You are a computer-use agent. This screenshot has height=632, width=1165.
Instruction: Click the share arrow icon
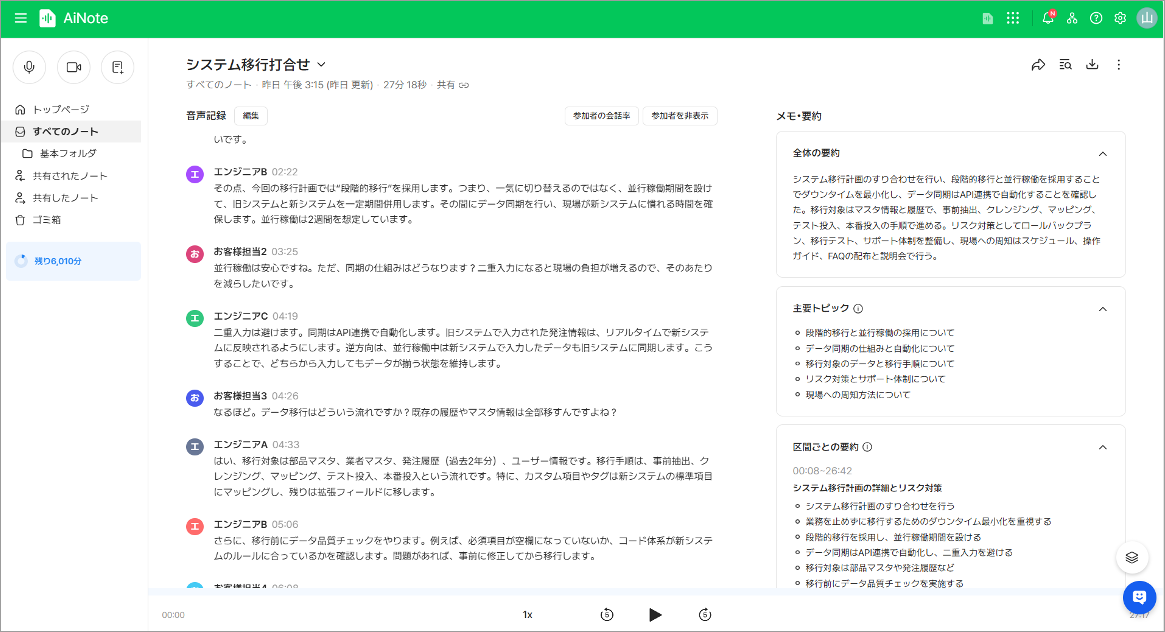tap(1038, 65)
